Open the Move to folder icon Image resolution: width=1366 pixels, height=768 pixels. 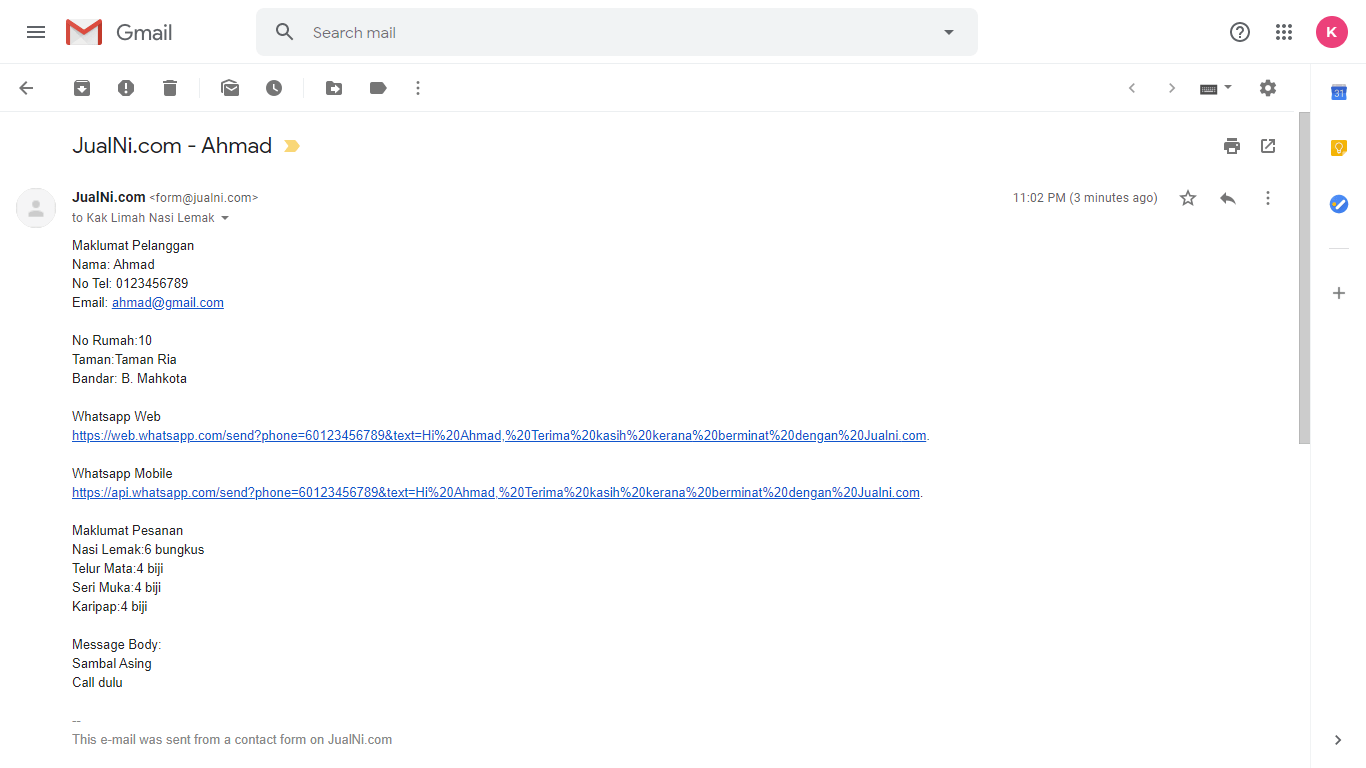(334, 88)
